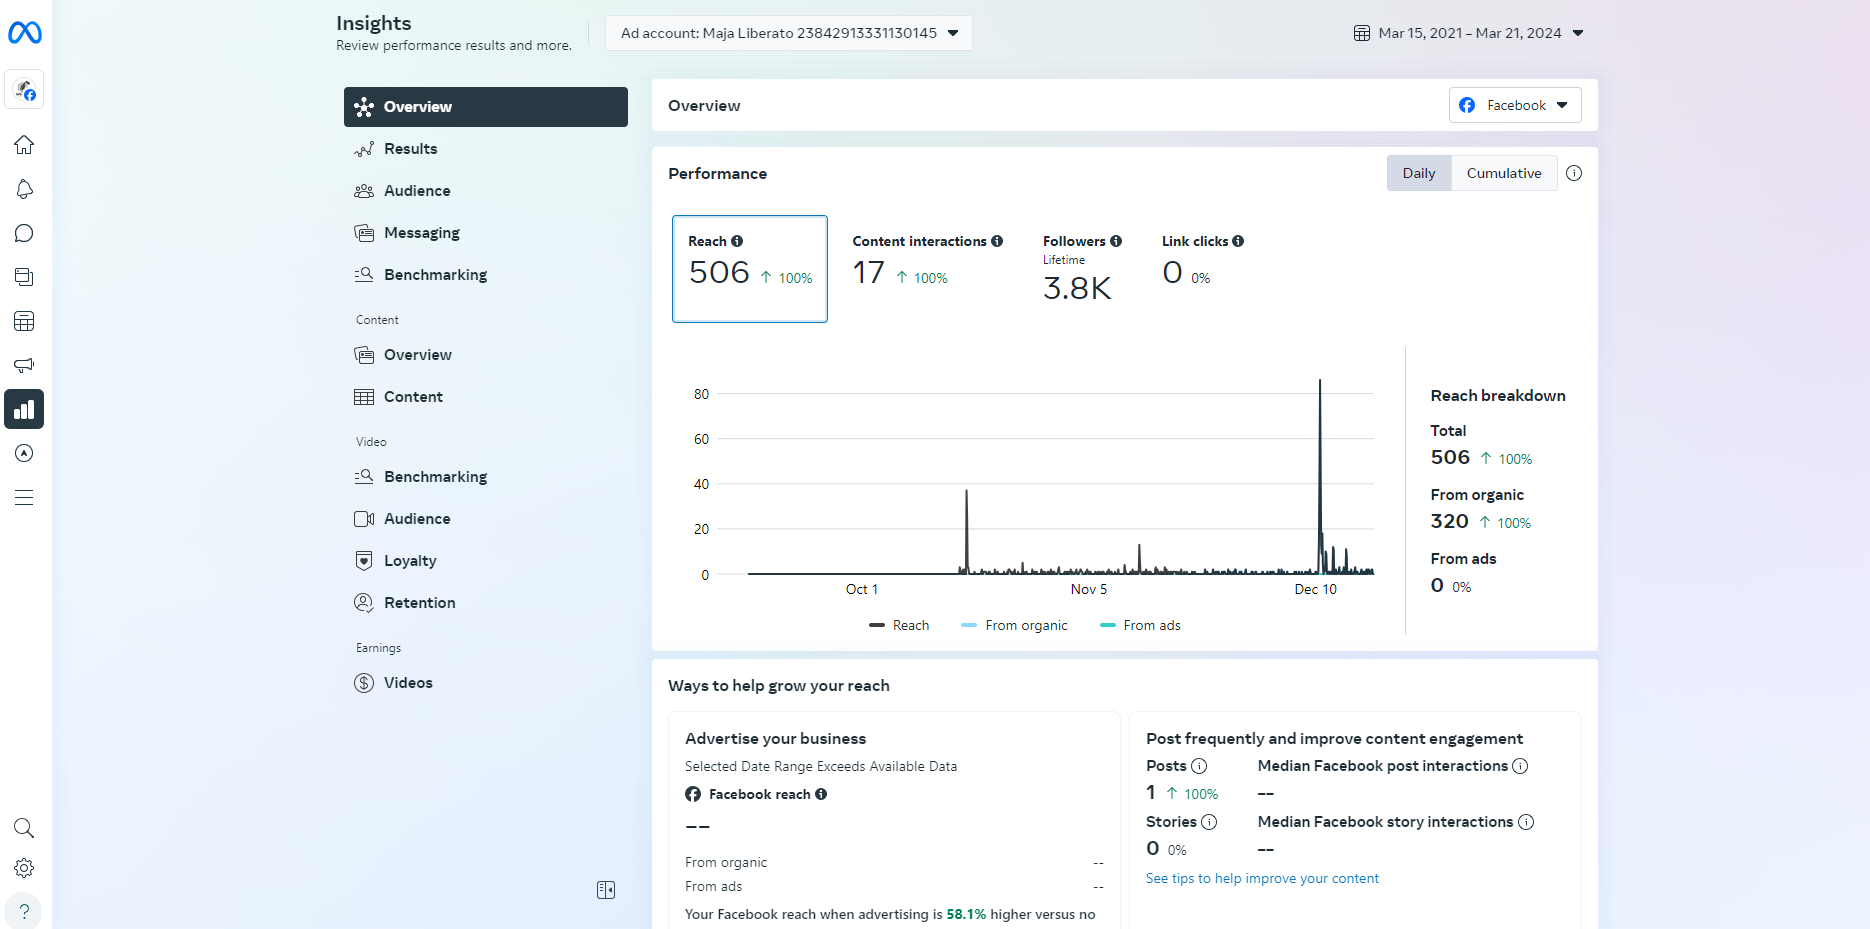Open Video Benchmarking item
Screen dimensions: 1870x929
tap(486, 477)
